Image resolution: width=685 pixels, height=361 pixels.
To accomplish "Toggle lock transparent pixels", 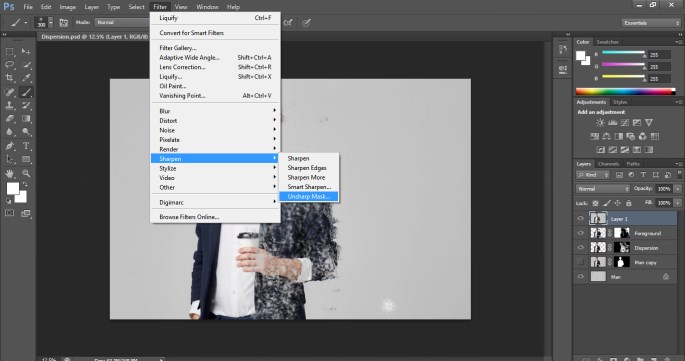I will (x=595, y=203).
